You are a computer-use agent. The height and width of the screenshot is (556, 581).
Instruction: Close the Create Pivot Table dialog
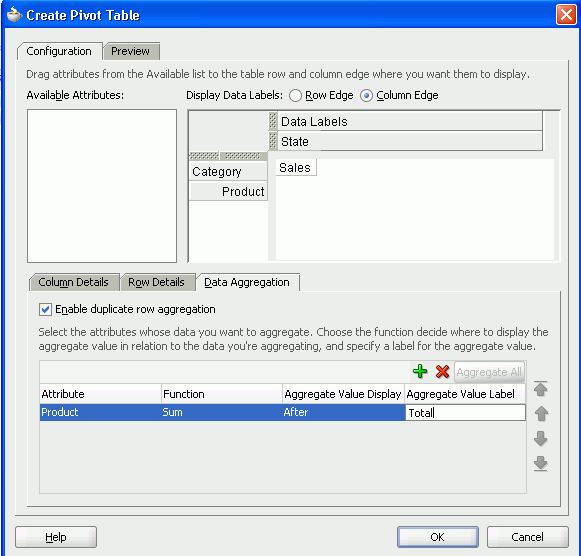coord(566,15)
